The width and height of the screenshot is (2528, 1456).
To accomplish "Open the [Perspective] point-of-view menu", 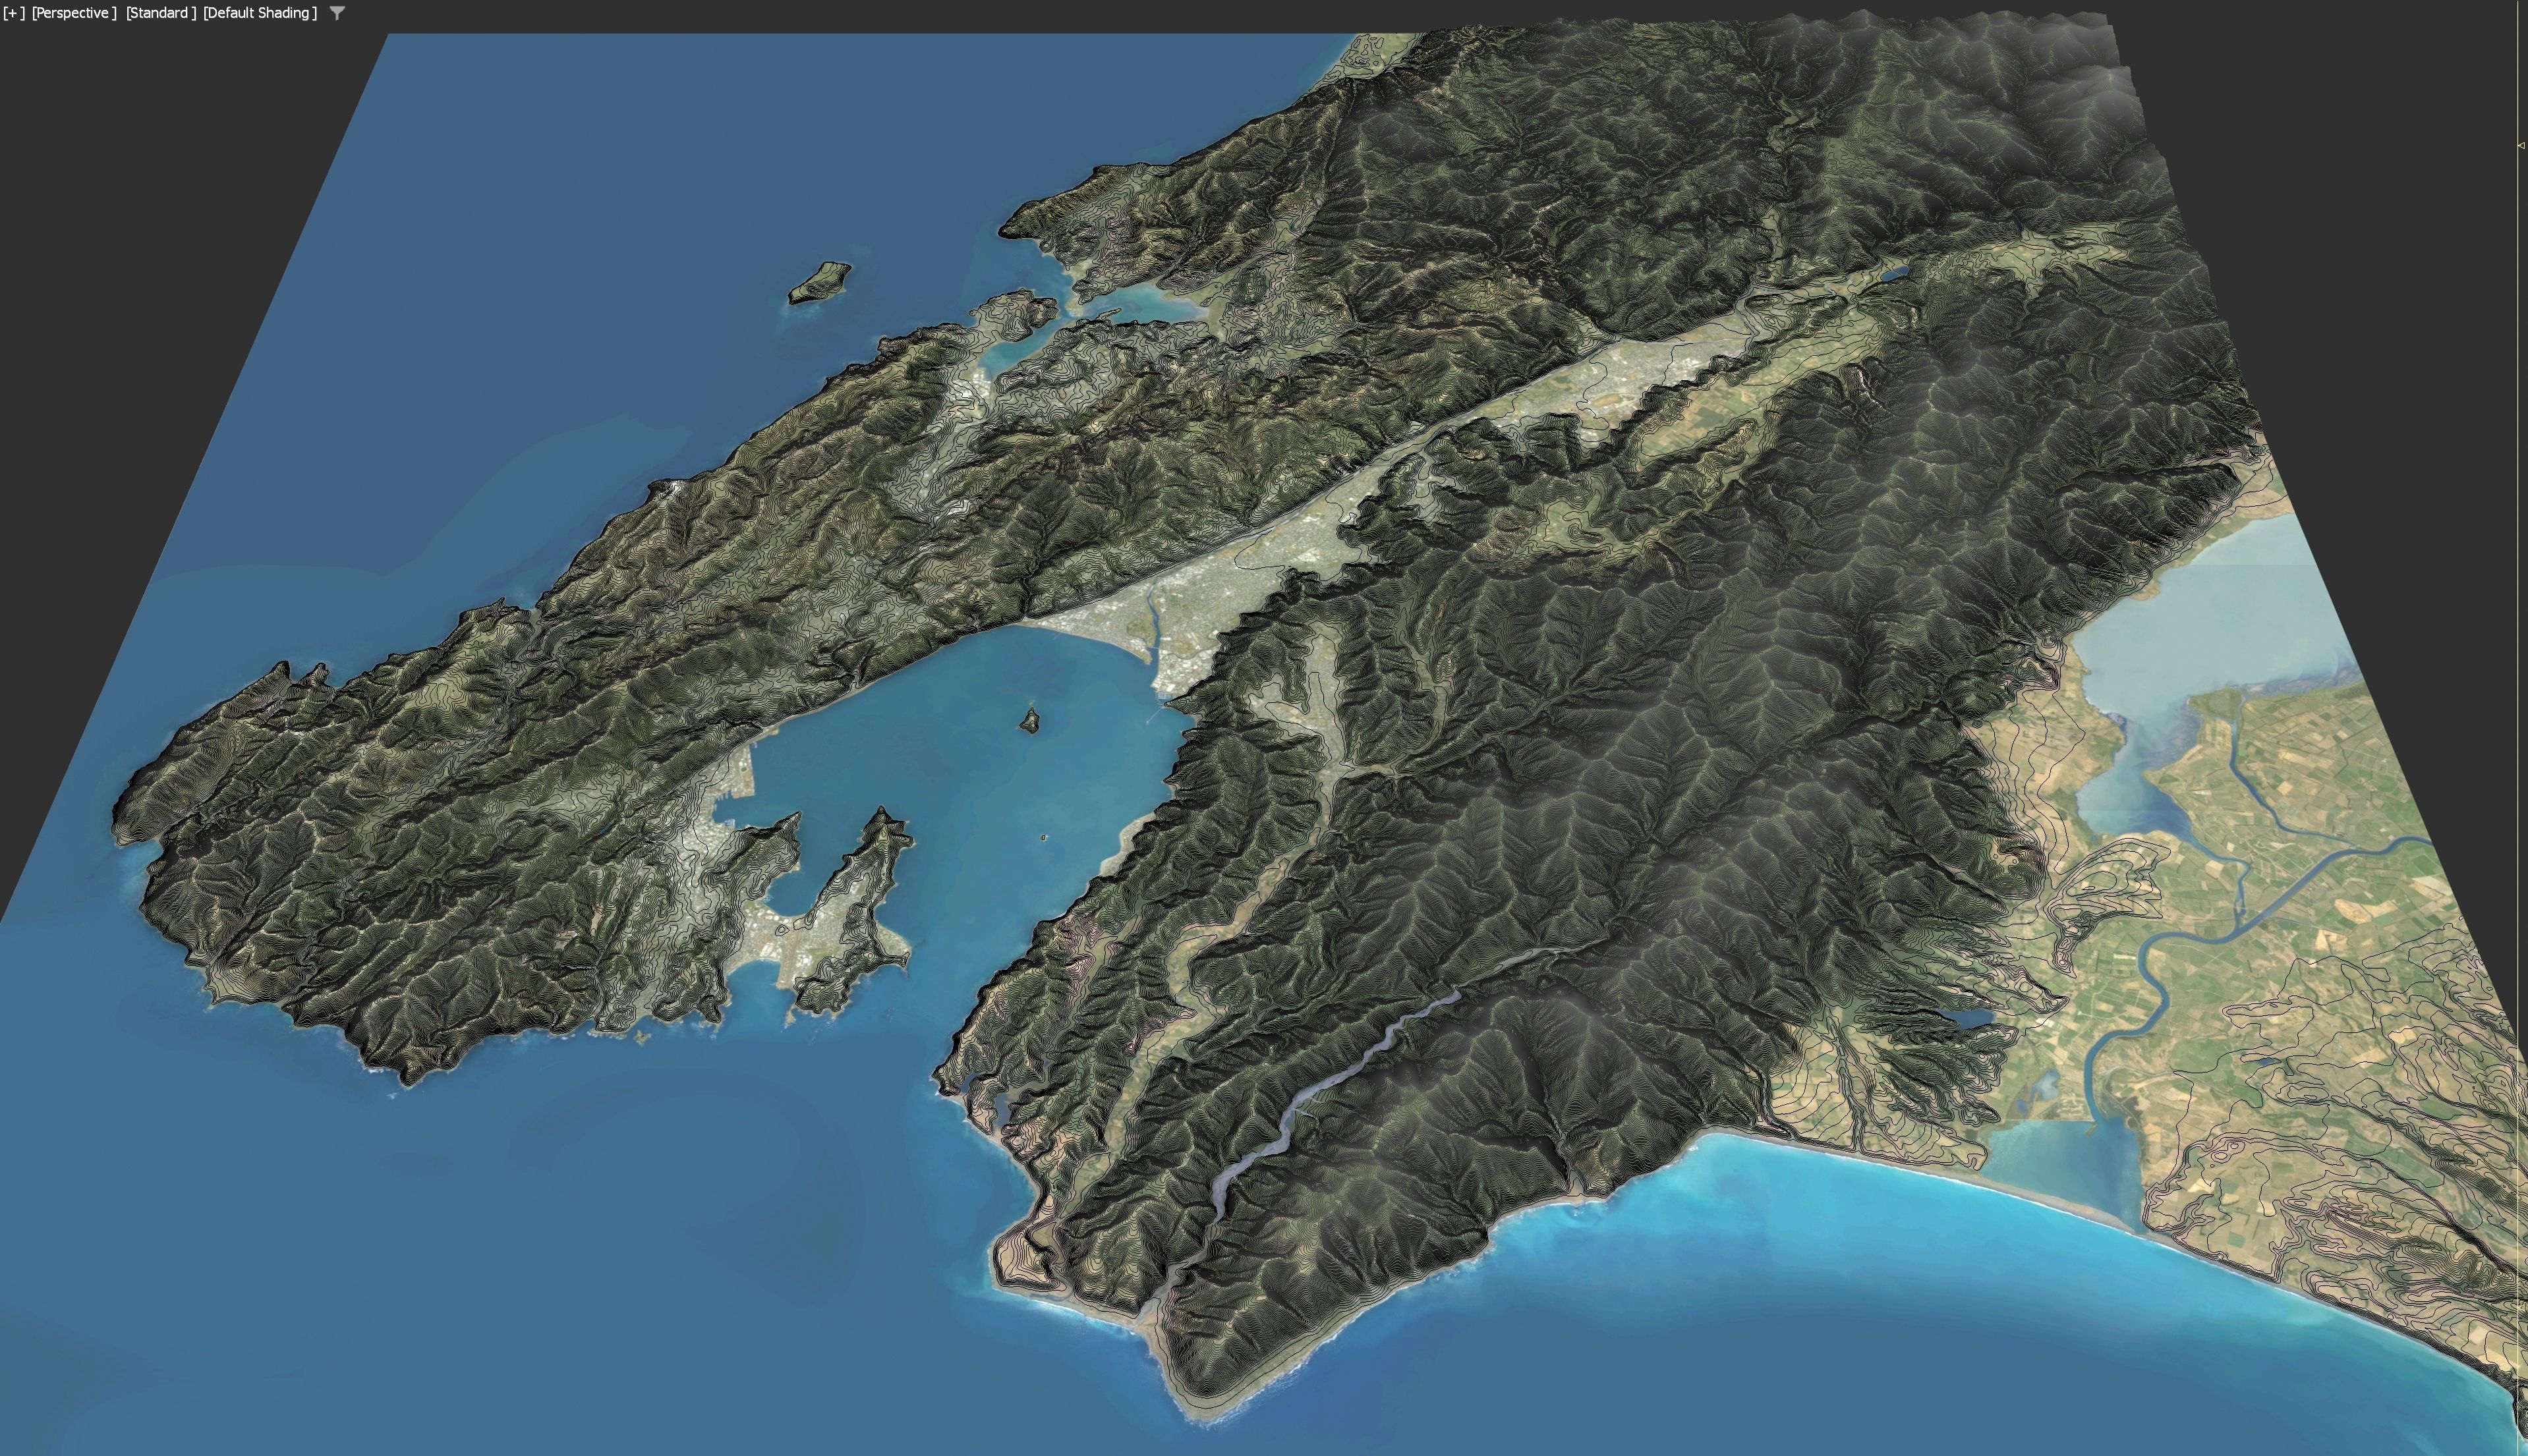I will pyautogui.click(x=74, y=13).
